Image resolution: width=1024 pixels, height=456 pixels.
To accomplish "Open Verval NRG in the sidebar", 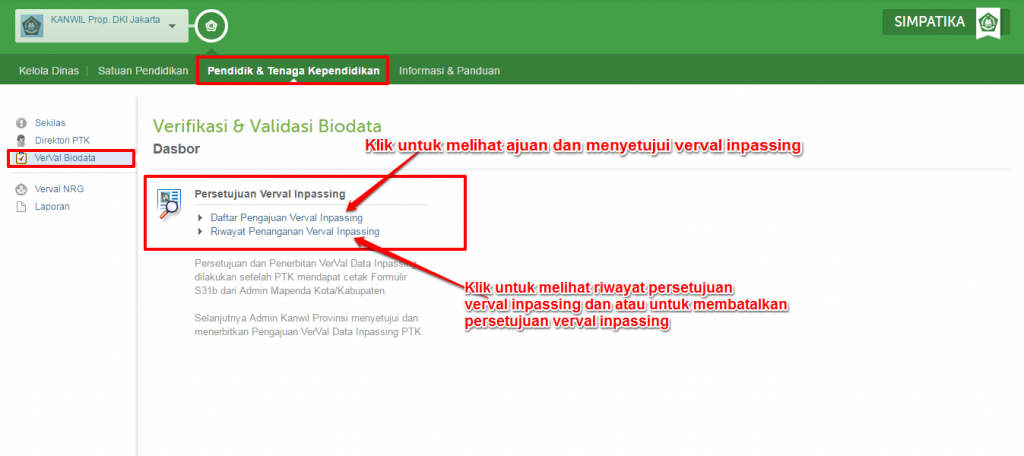I will tap(59, 189).
